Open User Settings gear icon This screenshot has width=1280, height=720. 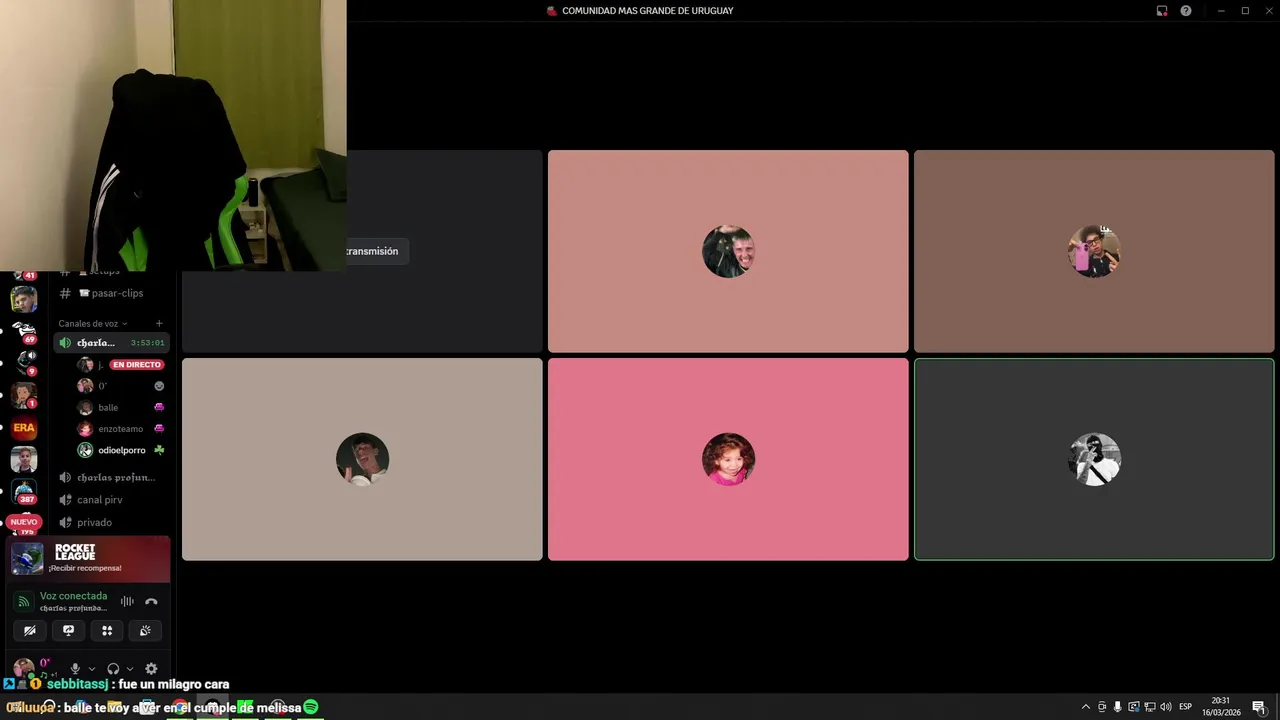click(x=151, y=669)
